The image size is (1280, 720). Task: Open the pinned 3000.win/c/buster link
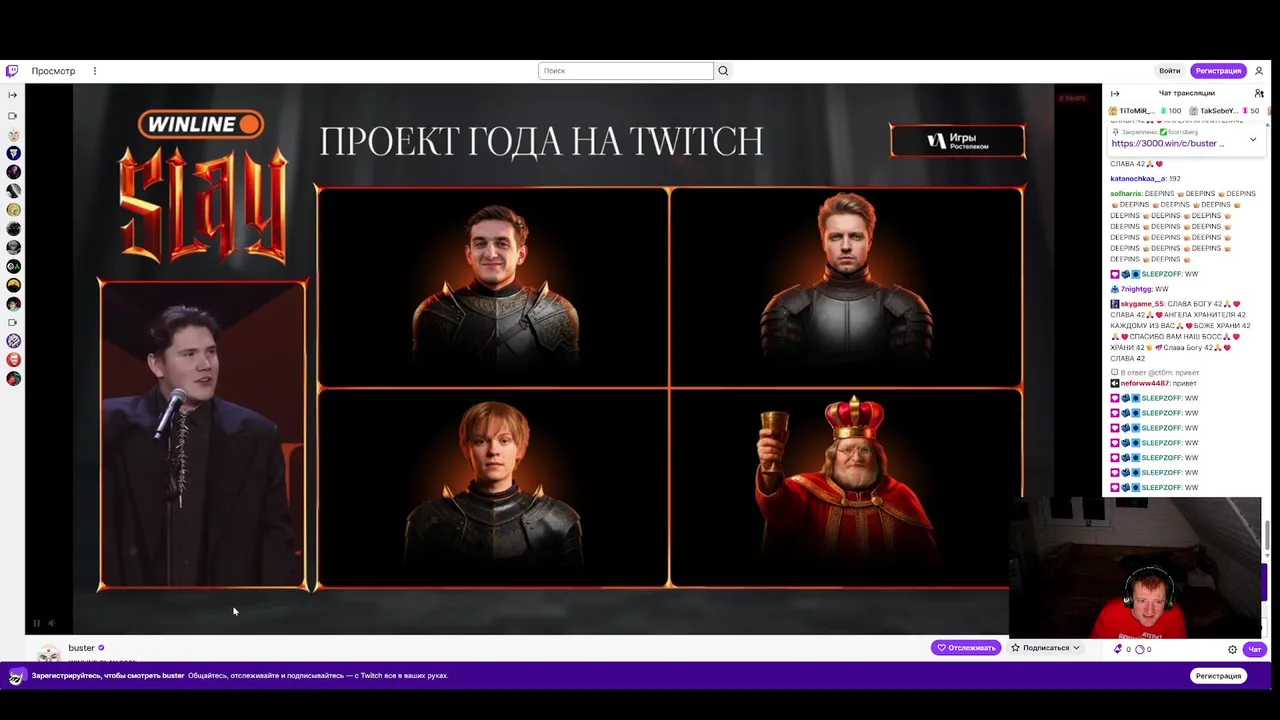[1167, 143]
